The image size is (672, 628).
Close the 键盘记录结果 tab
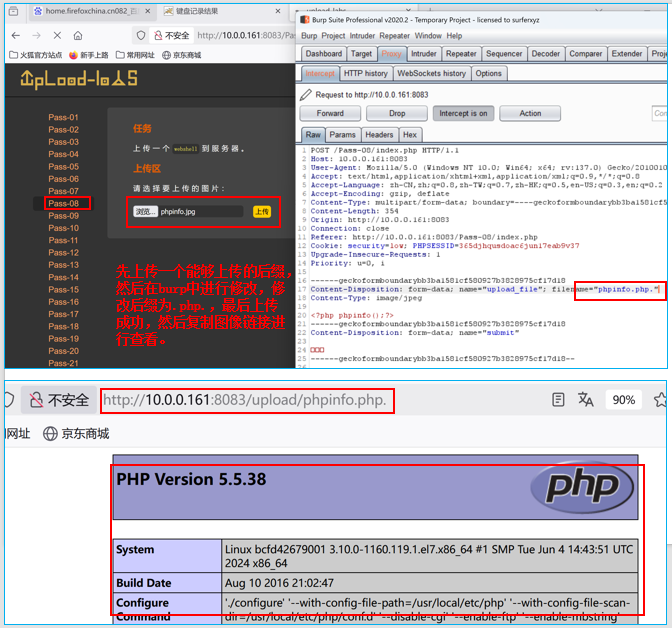[x=278, y=11]
